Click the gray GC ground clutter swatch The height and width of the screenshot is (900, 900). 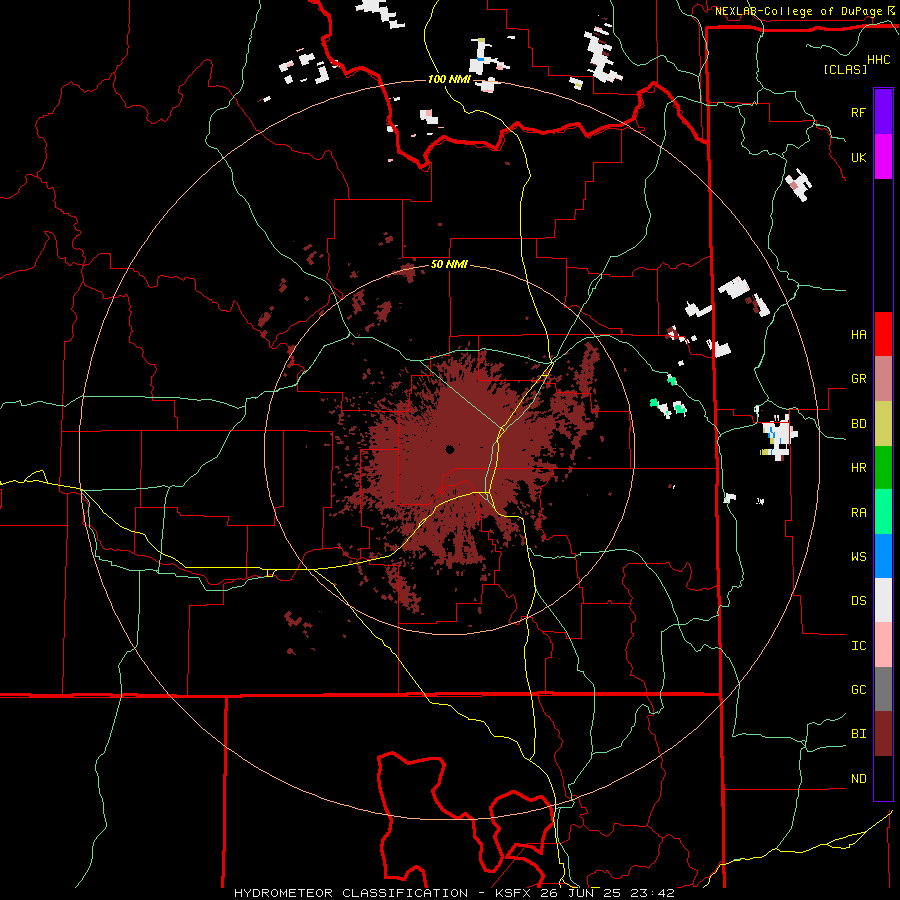883,689
